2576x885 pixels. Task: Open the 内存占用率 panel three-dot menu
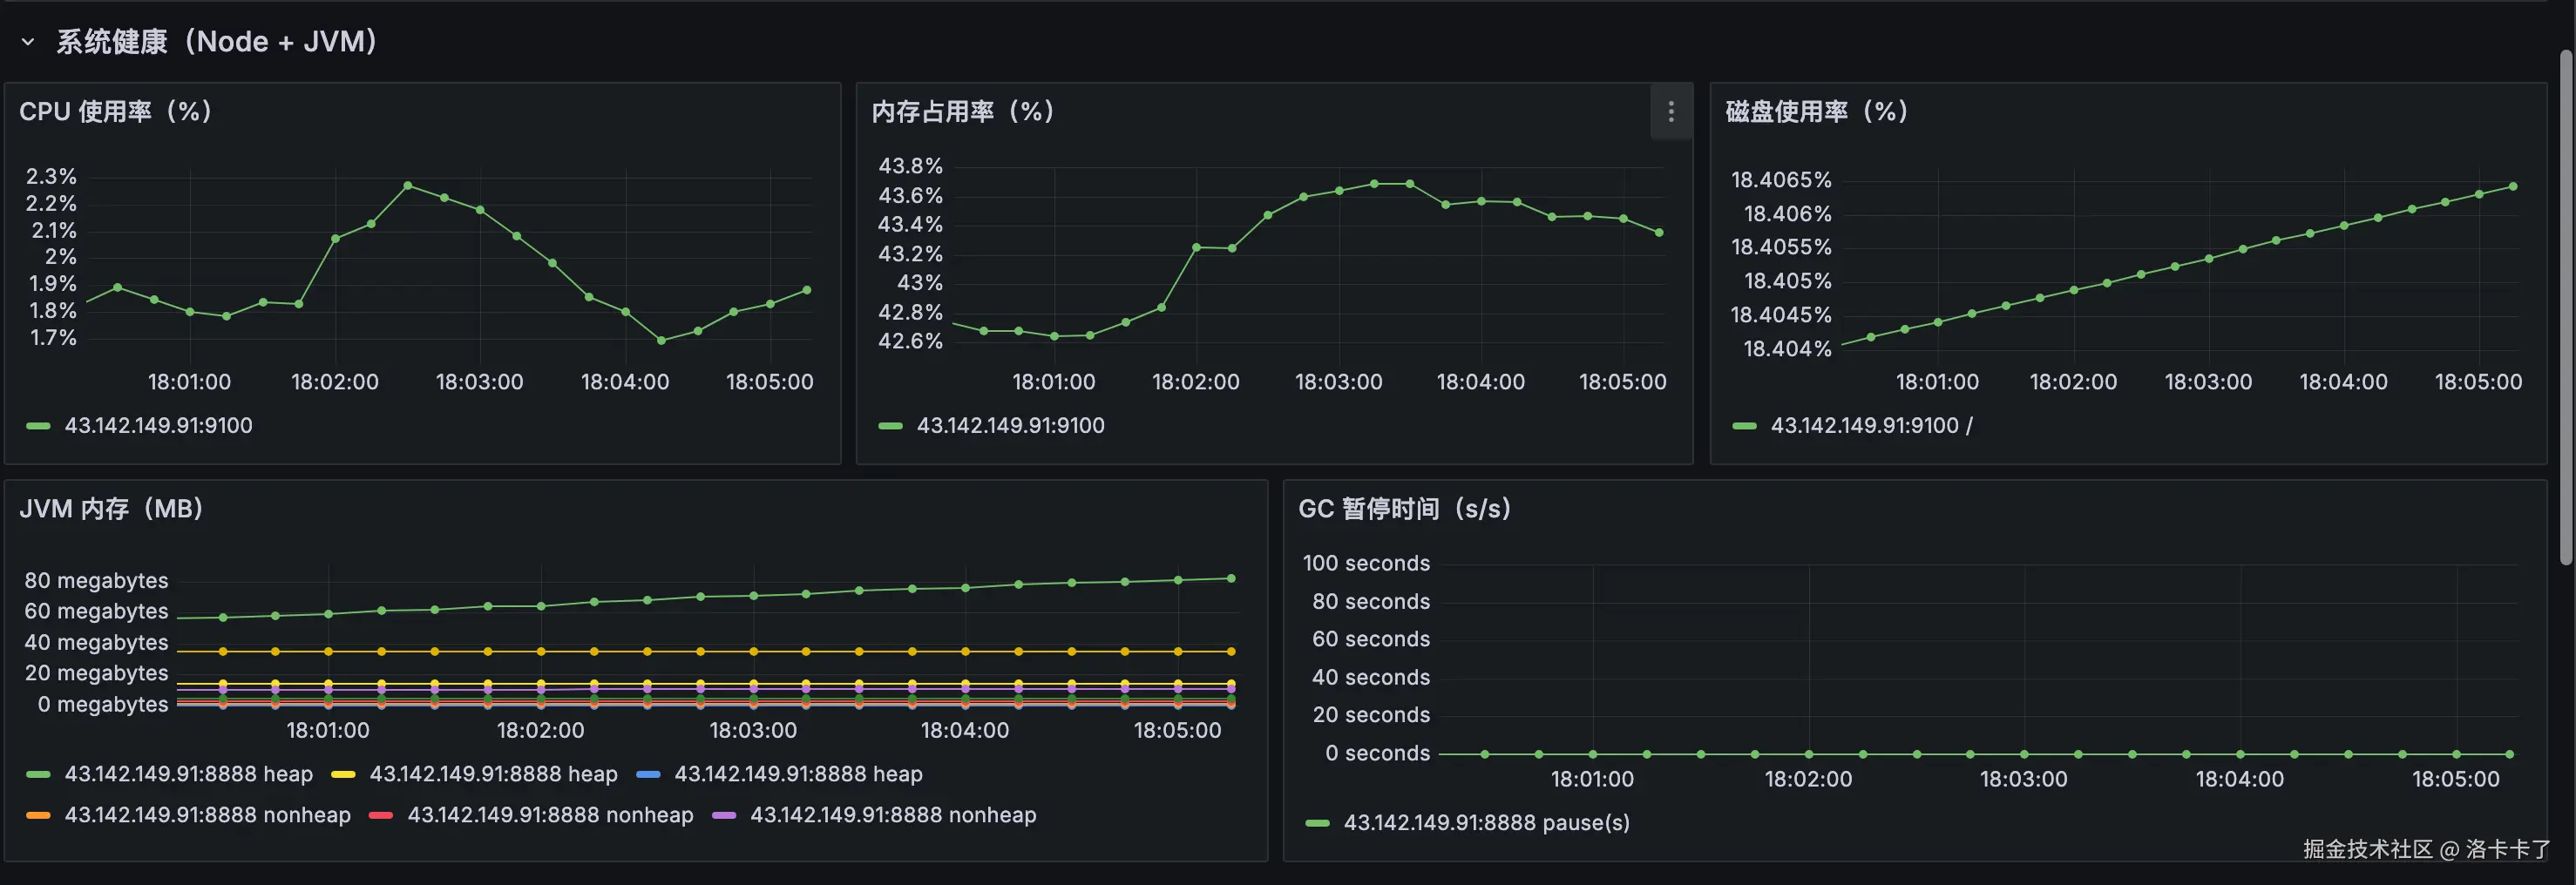(1670, 112)
